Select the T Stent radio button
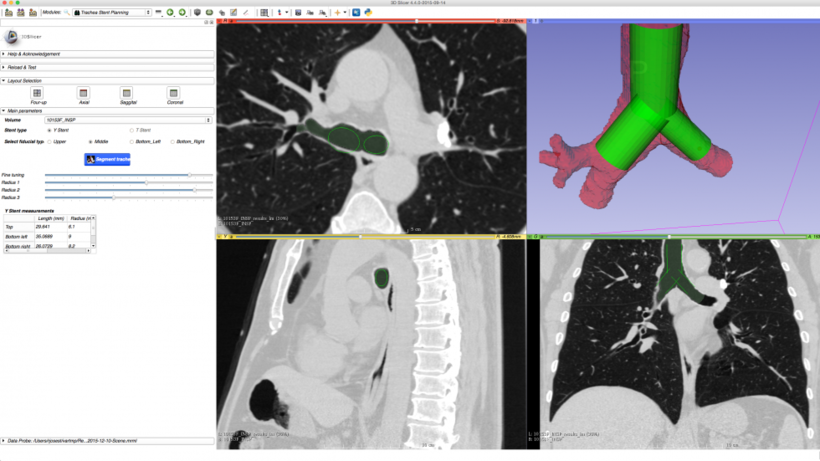The width and height of the screenshot is (820, 461). click(132, 130)
